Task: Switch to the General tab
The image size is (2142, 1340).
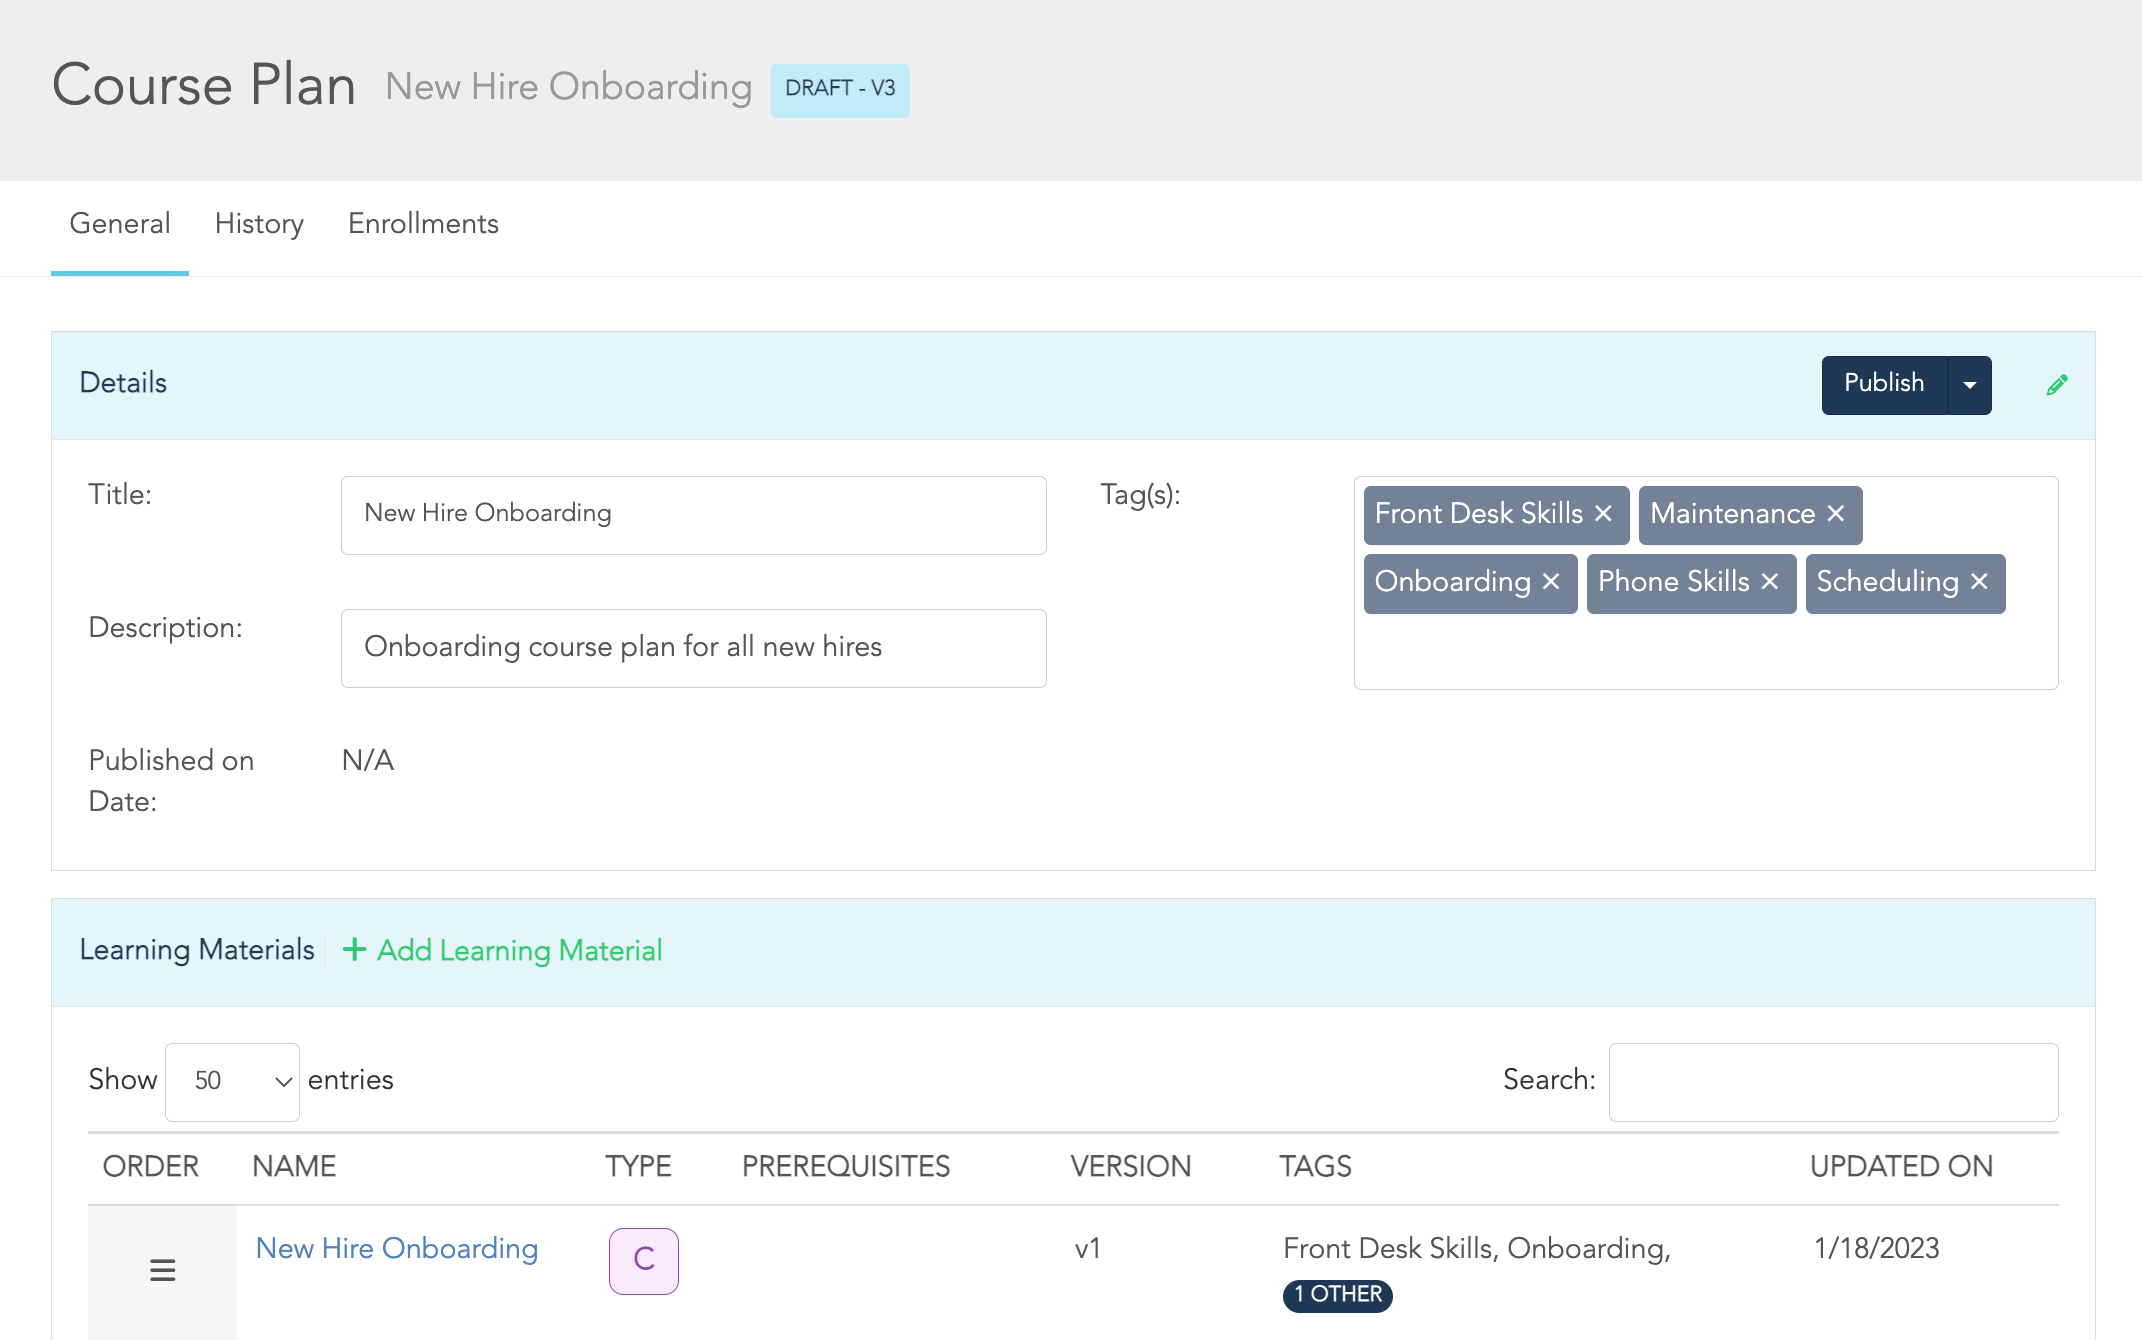Action: point(120,224)
